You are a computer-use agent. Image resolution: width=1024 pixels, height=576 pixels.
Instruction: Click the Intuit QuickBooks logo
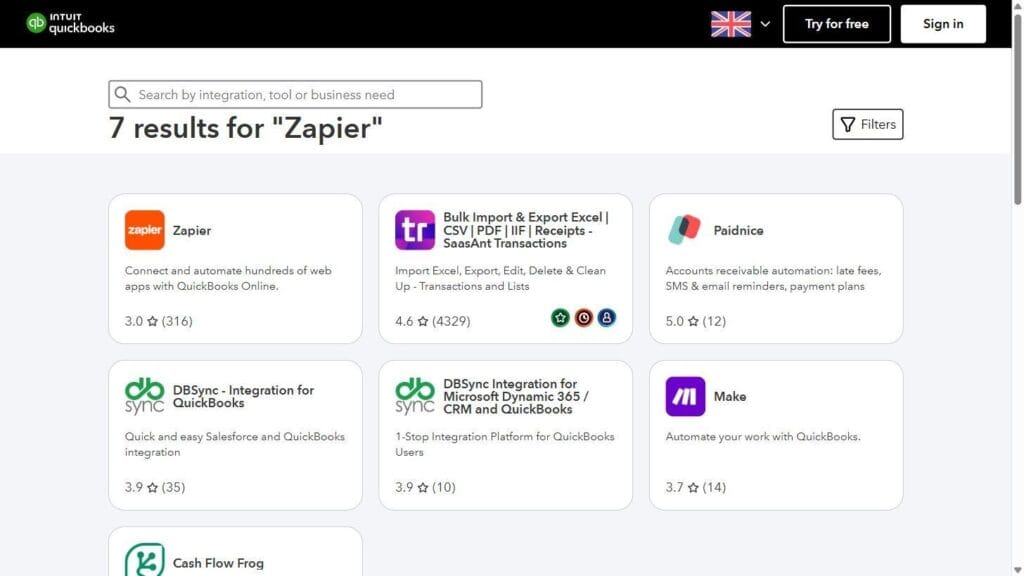[x=70, y=24]
